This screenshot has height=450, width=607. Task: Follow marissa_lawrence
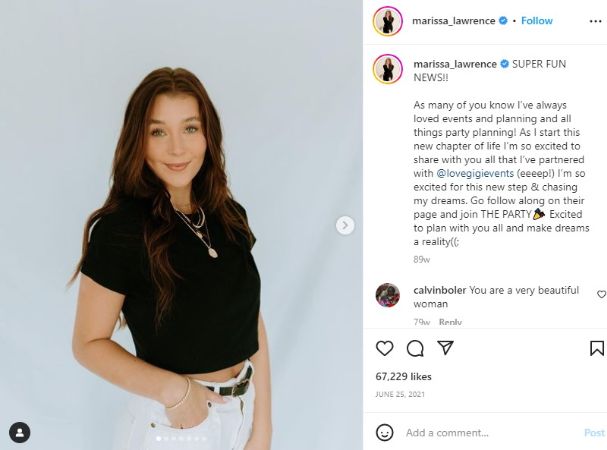pos(537,21)
